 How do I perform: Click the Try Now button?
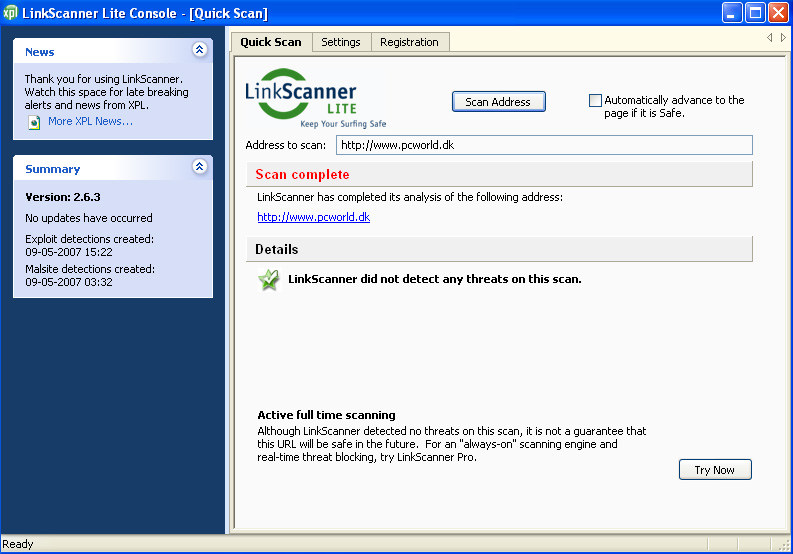(715, 470)
